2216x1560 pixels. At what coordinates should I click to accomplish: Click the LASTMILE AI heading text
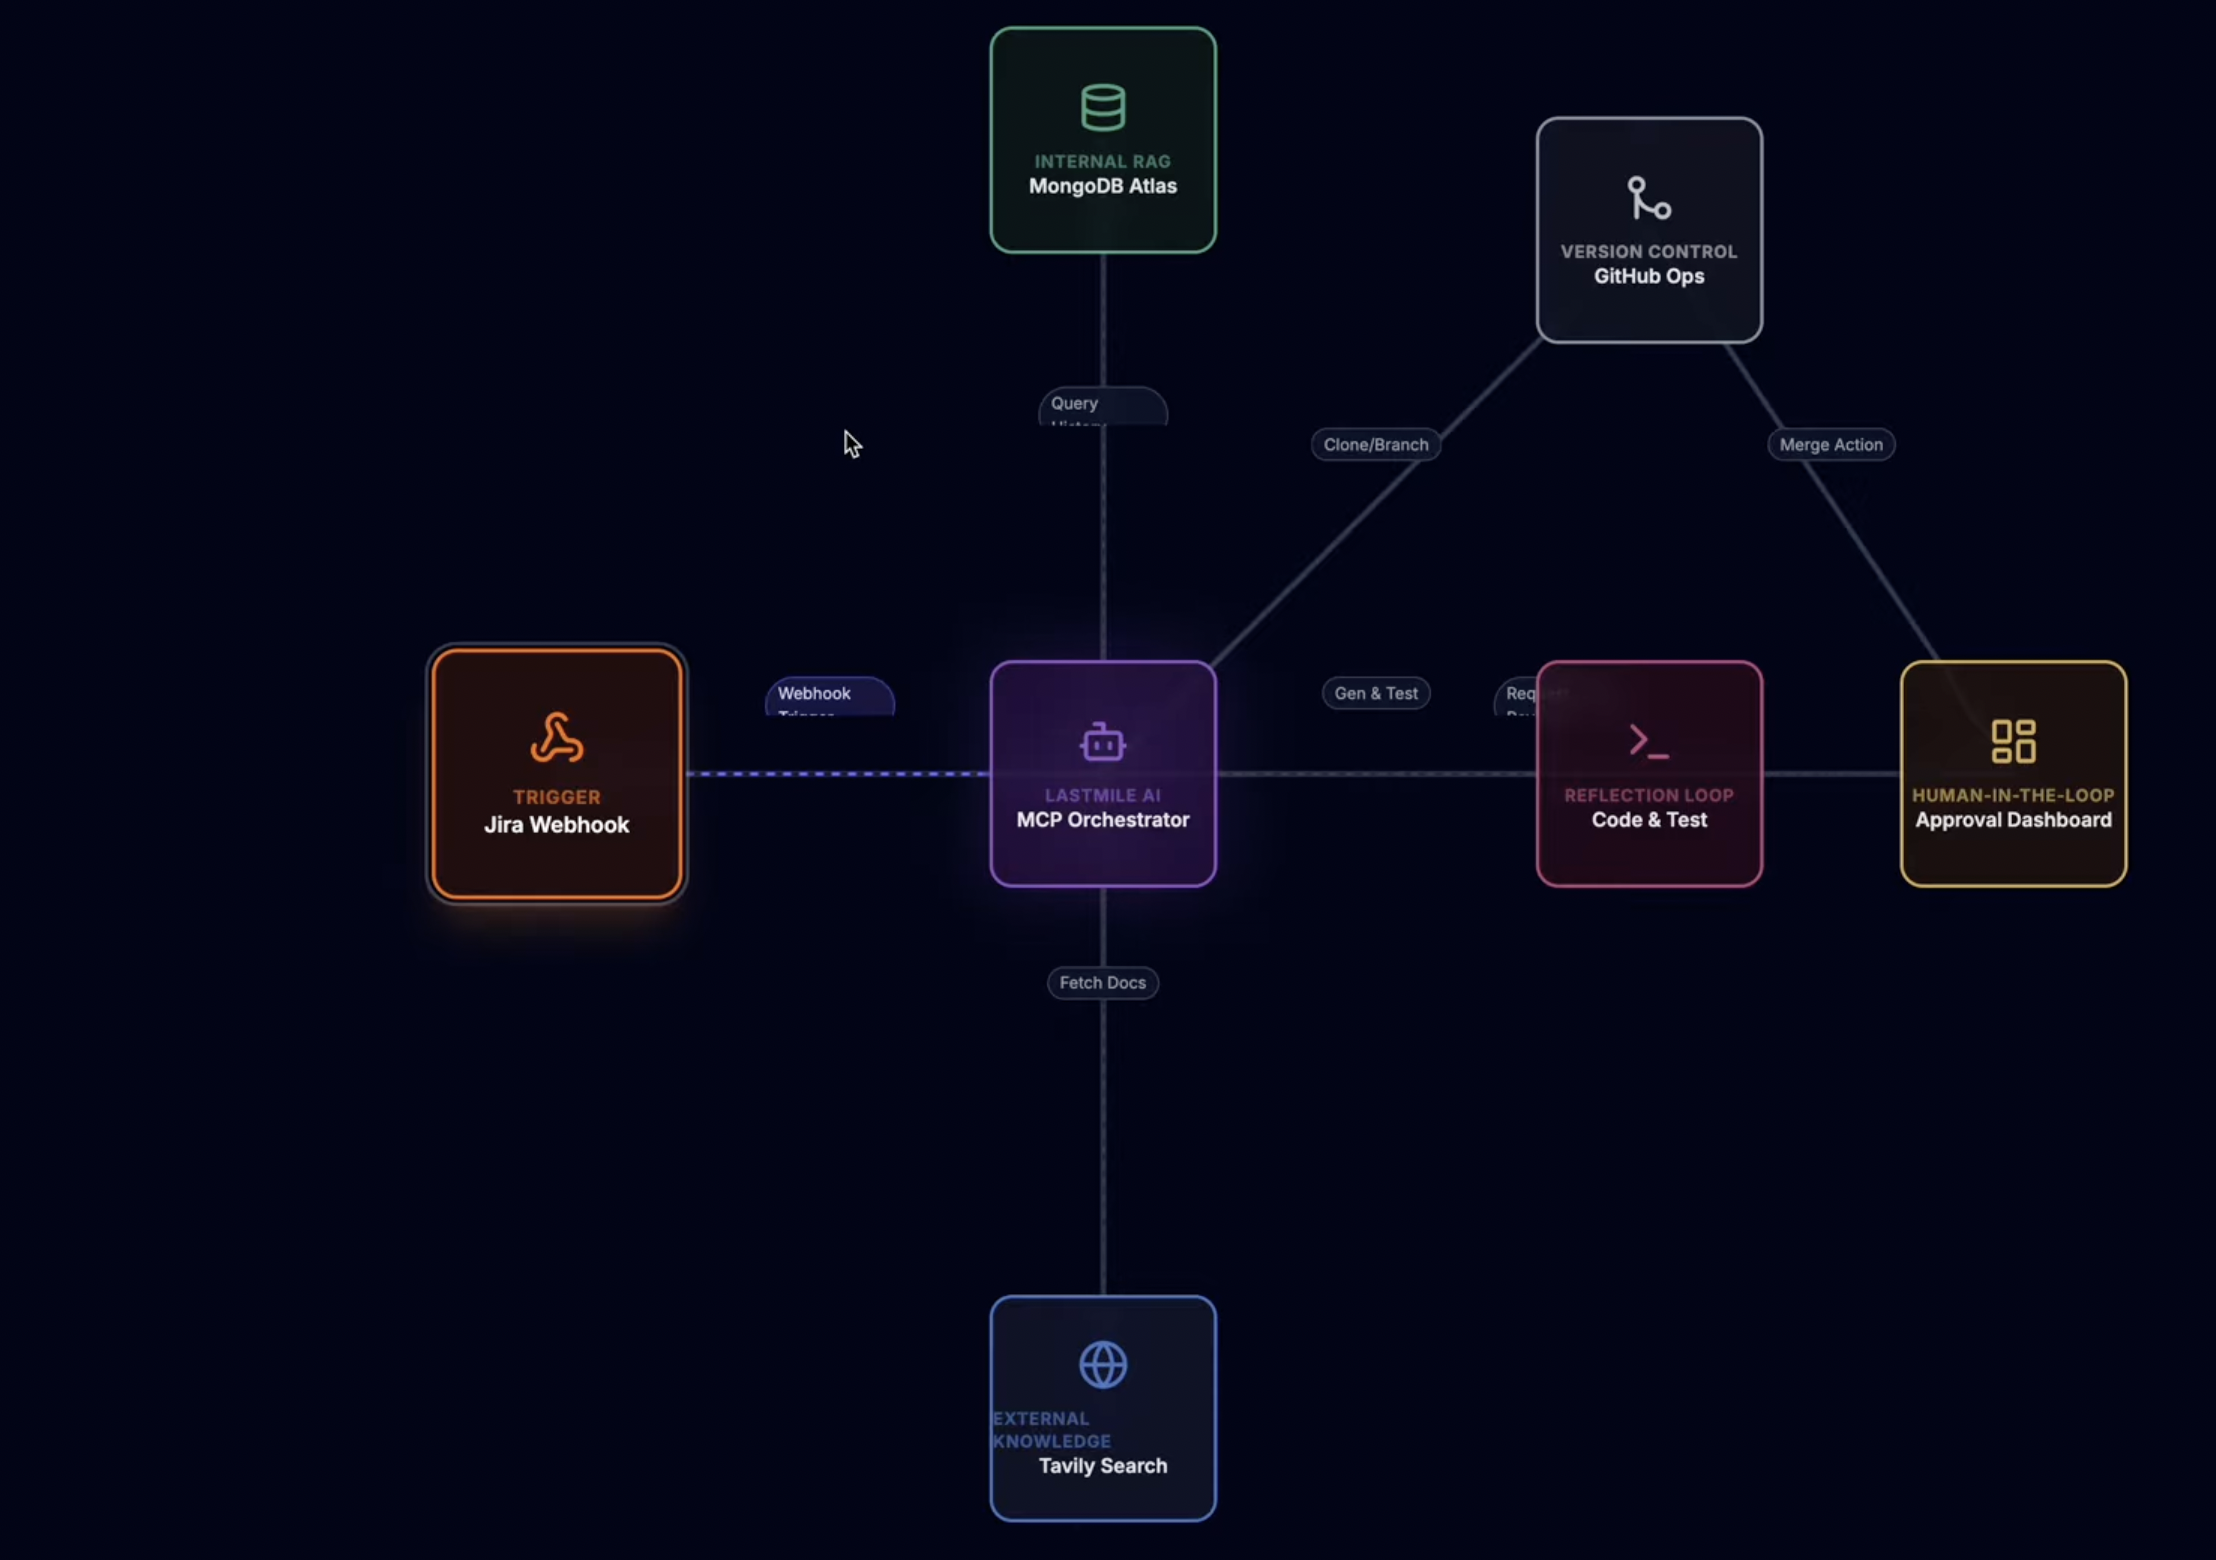pyautogui.click(x=1103, y=795)
